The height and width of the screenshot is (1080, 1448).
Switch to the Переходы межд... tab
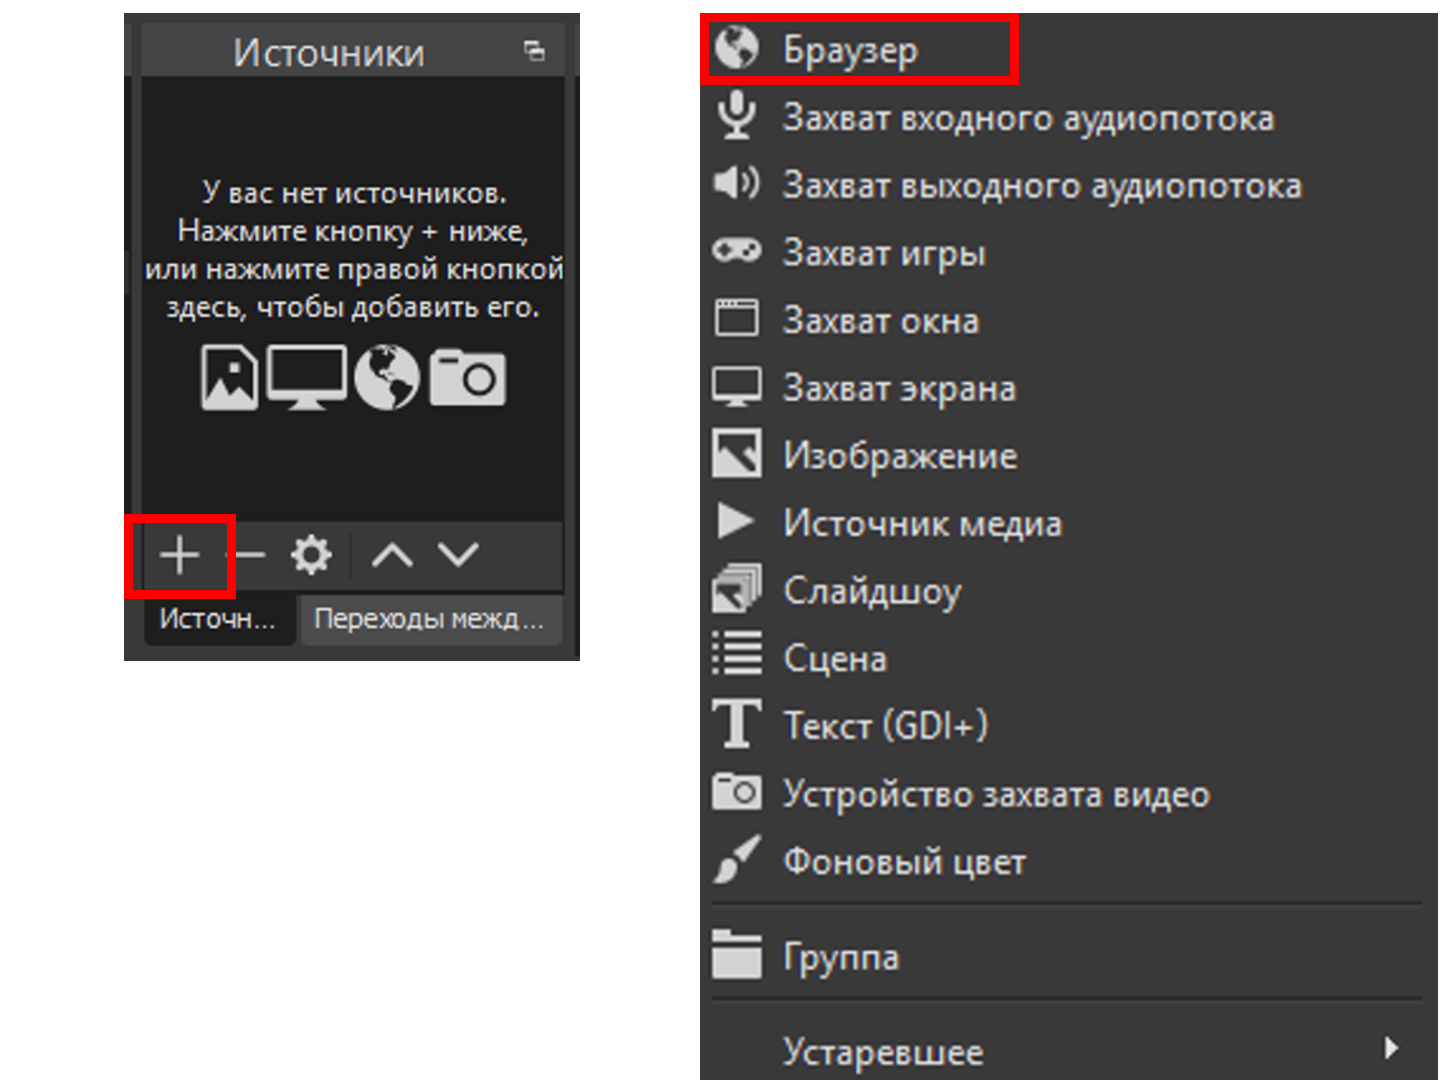[429, 619]
